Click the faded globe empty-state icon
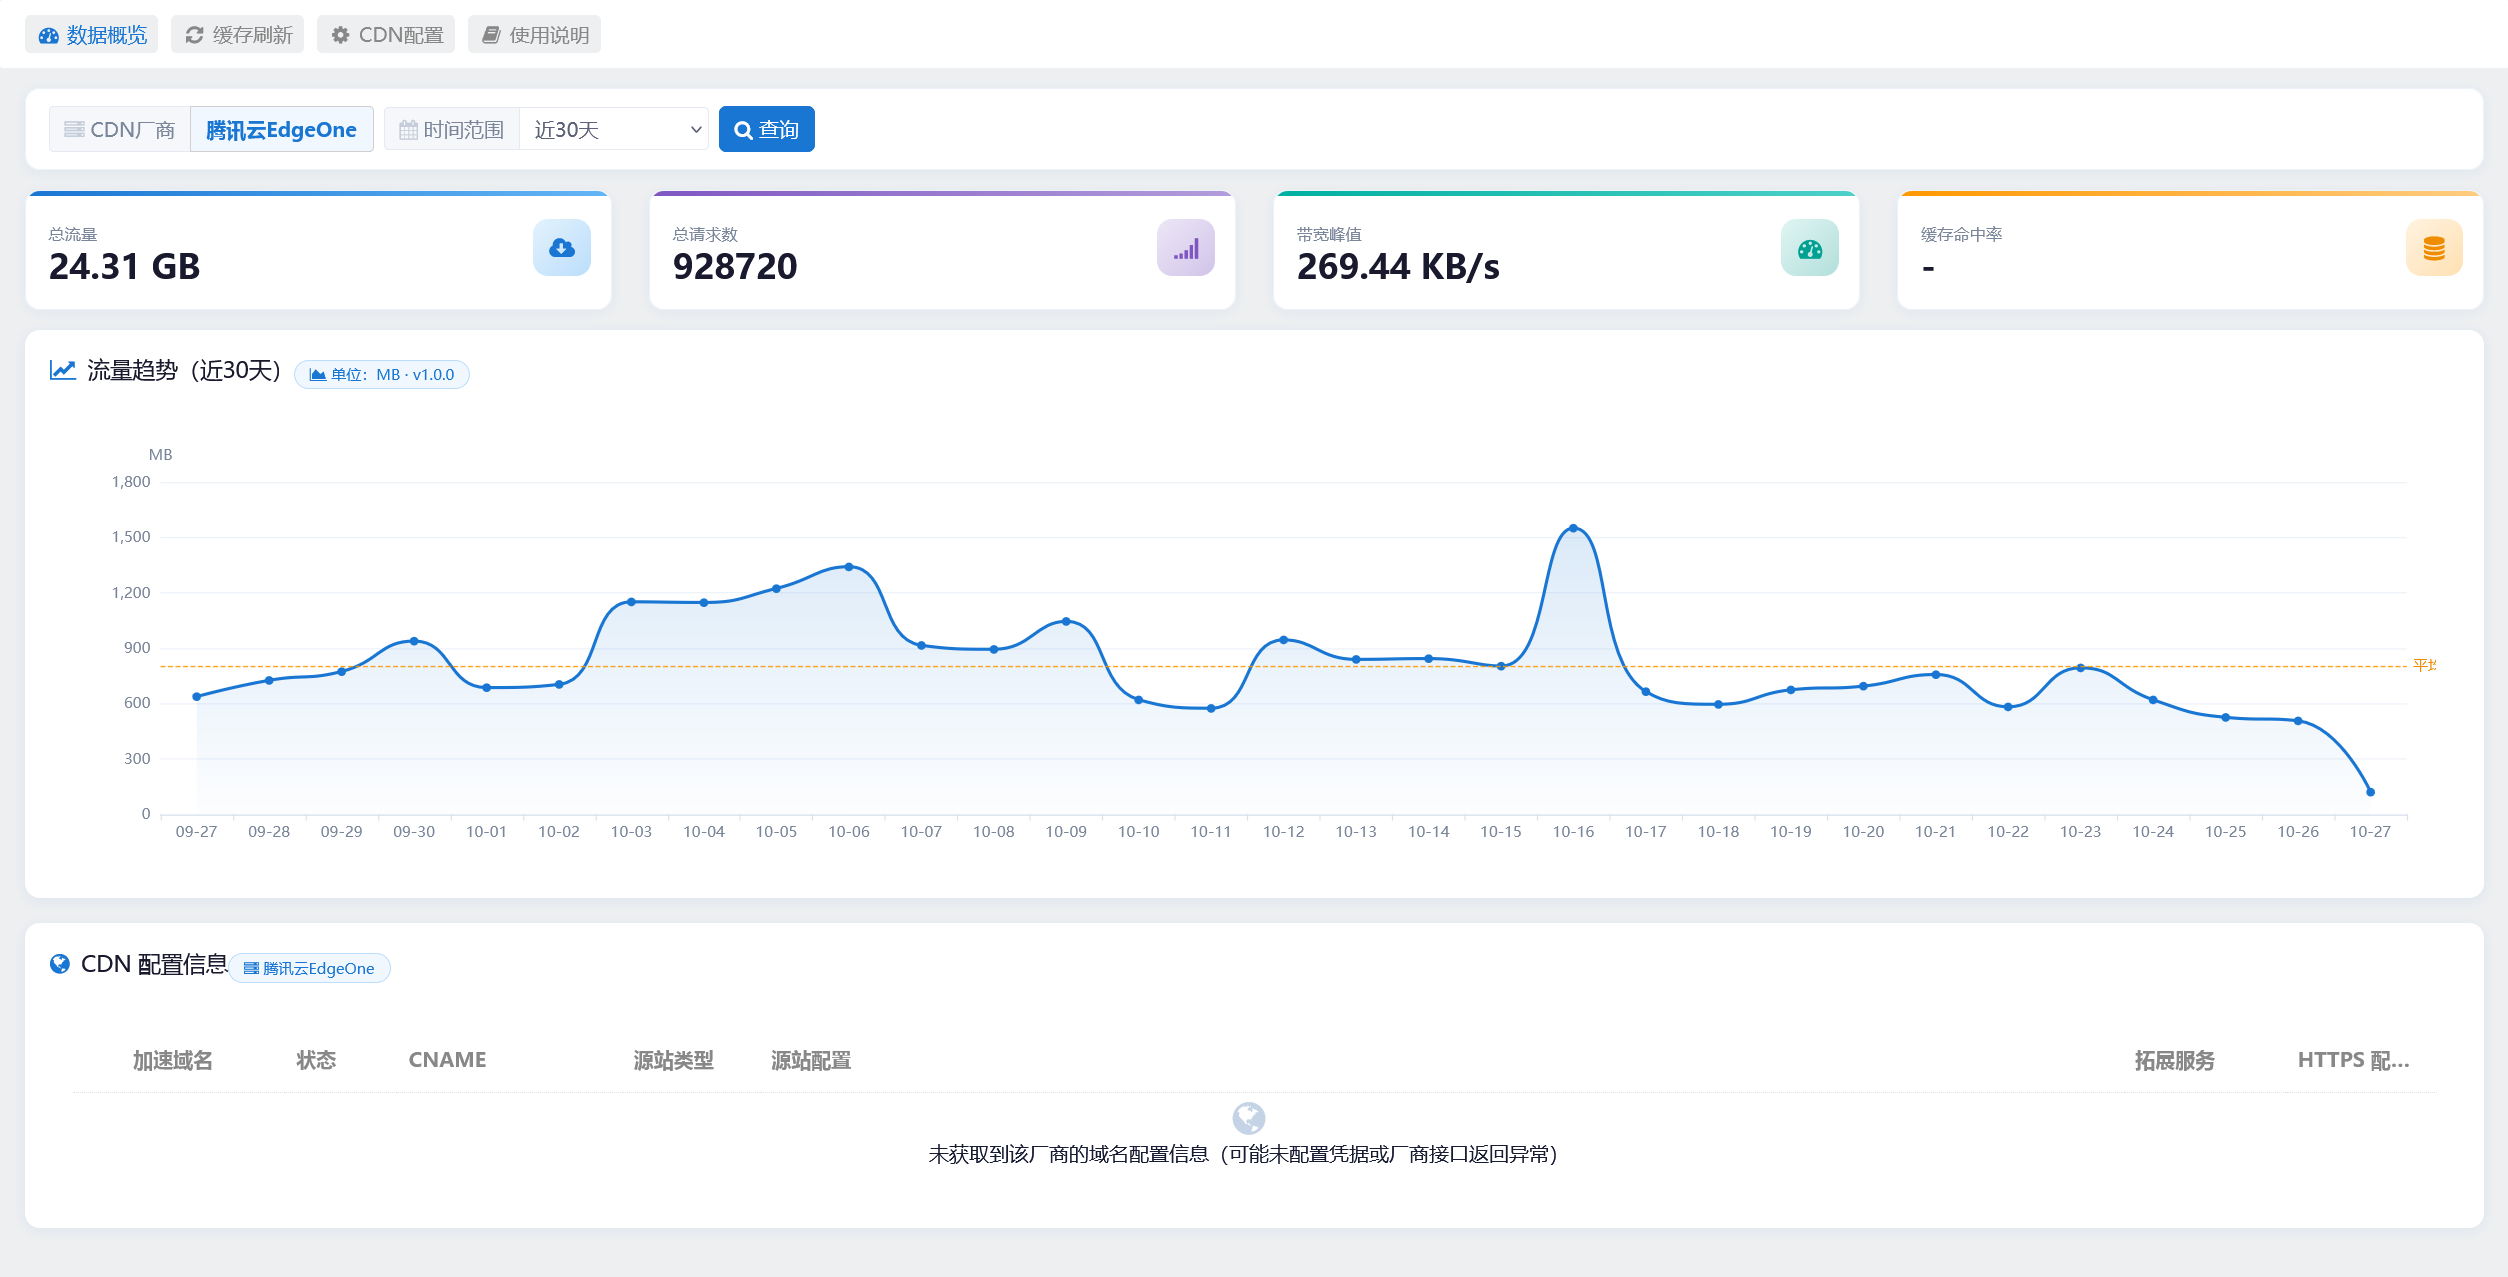The width and height of the screenshot is (2508, 1277). [1249, 1118]
